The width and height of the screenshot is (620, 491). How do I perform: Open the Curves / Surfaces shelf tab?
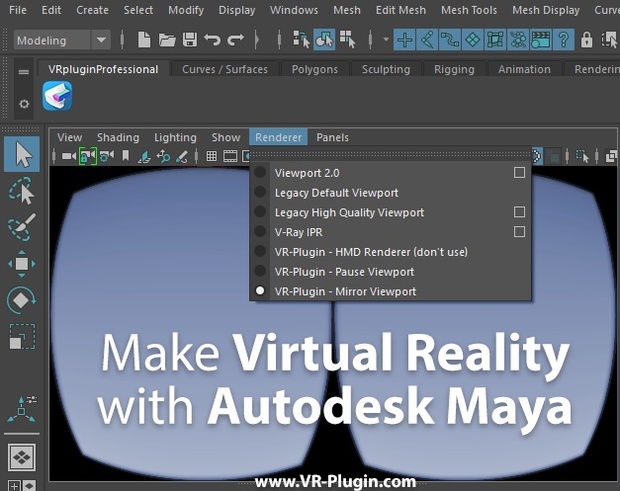(x=225, y=69)
